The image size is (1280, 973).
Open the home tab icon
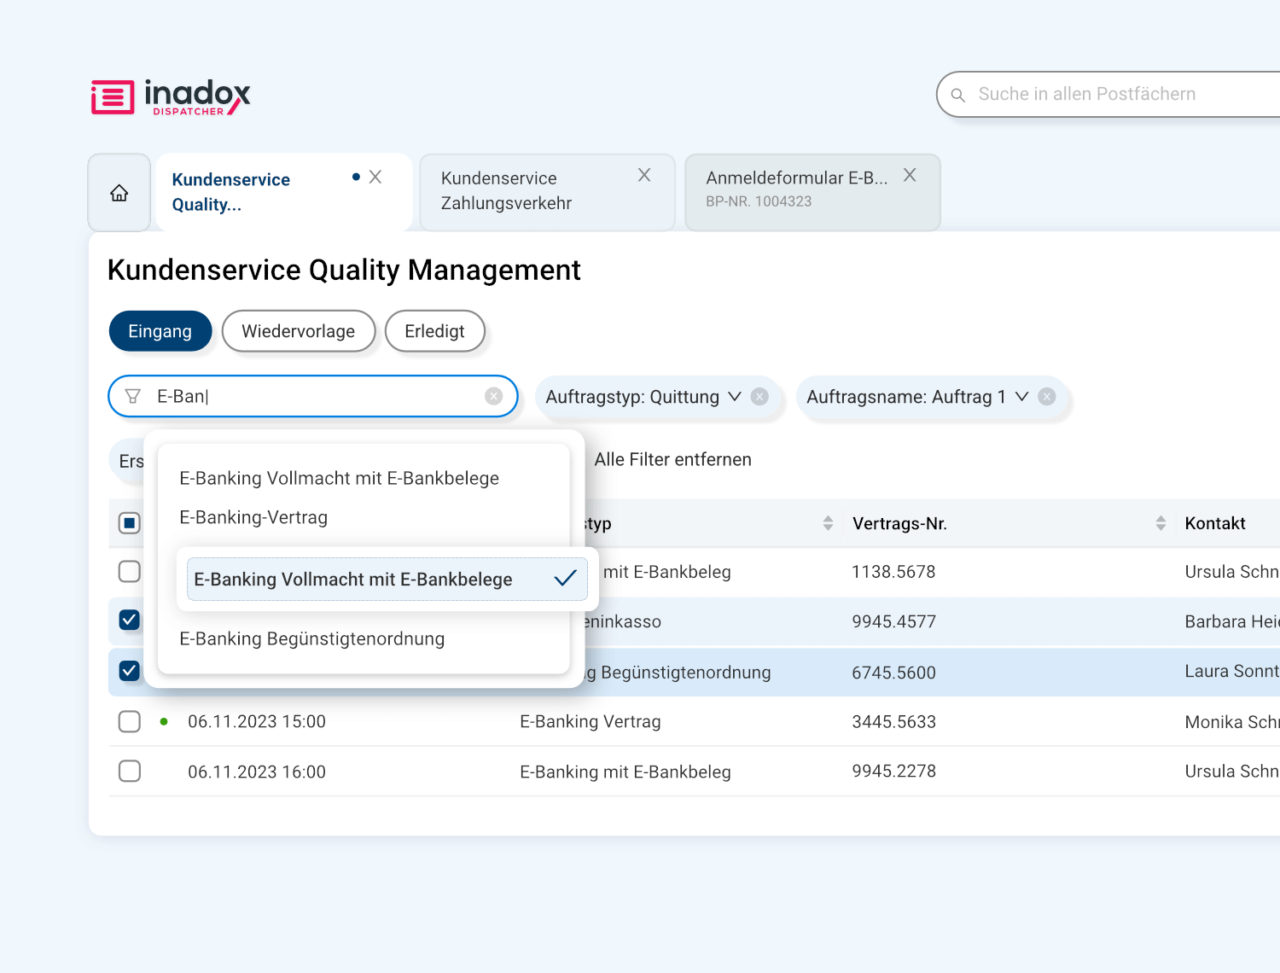pos(119,193)
